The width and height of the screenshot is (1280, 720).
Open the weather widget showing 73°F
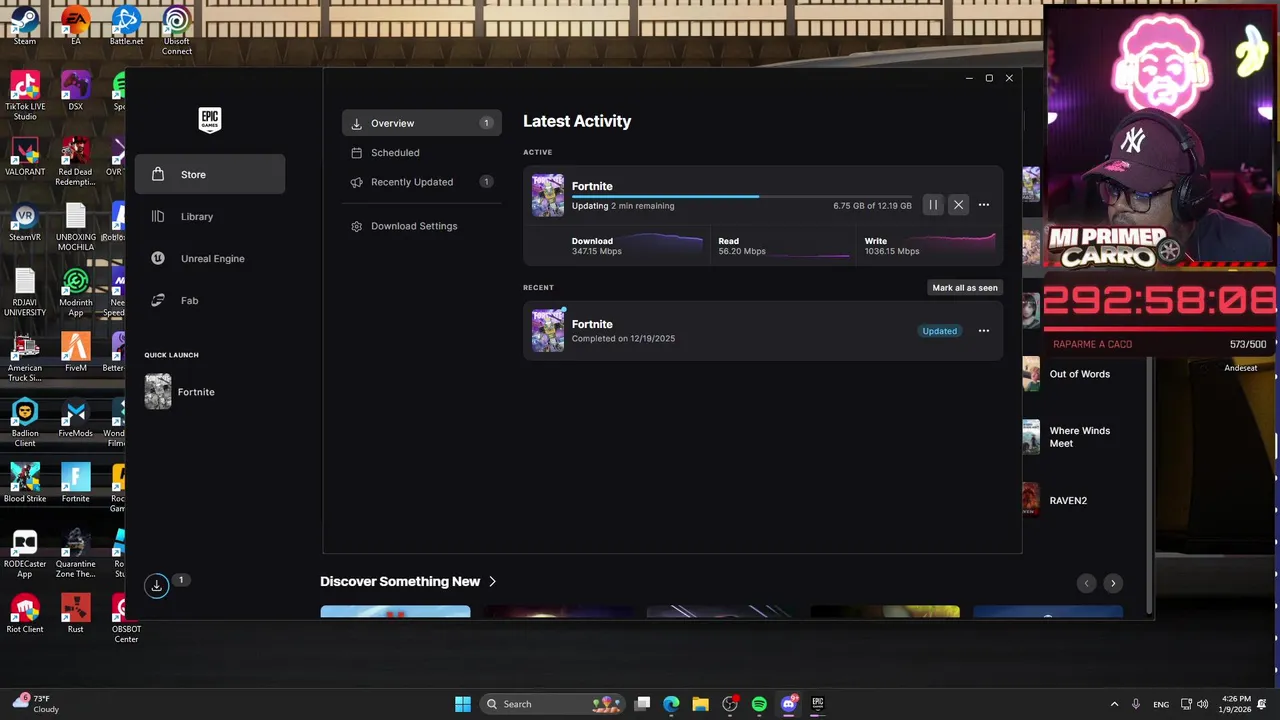[37, 704]
